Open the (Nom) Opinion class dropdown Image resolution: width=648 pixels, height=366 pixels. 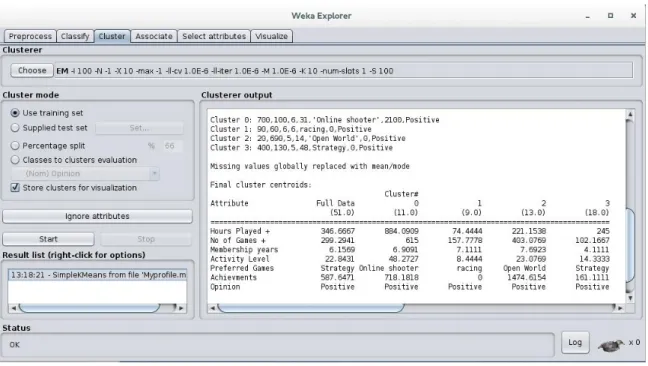86,173
